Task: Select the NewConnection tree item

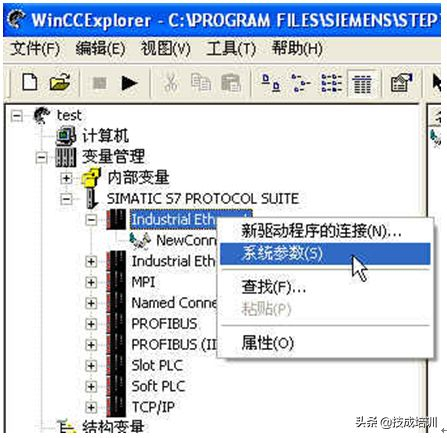Action: pos(186,240)
